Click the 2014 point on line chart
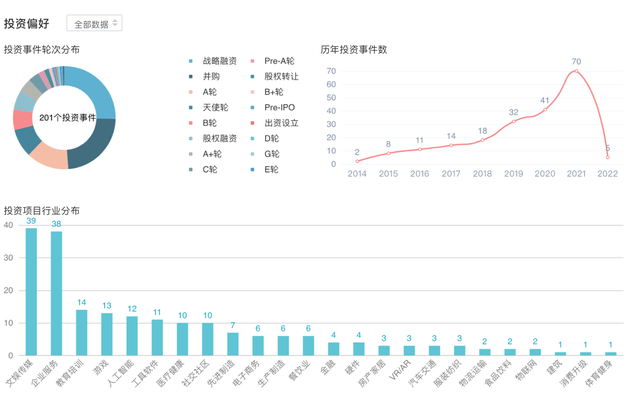The image size is (630, 398). 357,161
